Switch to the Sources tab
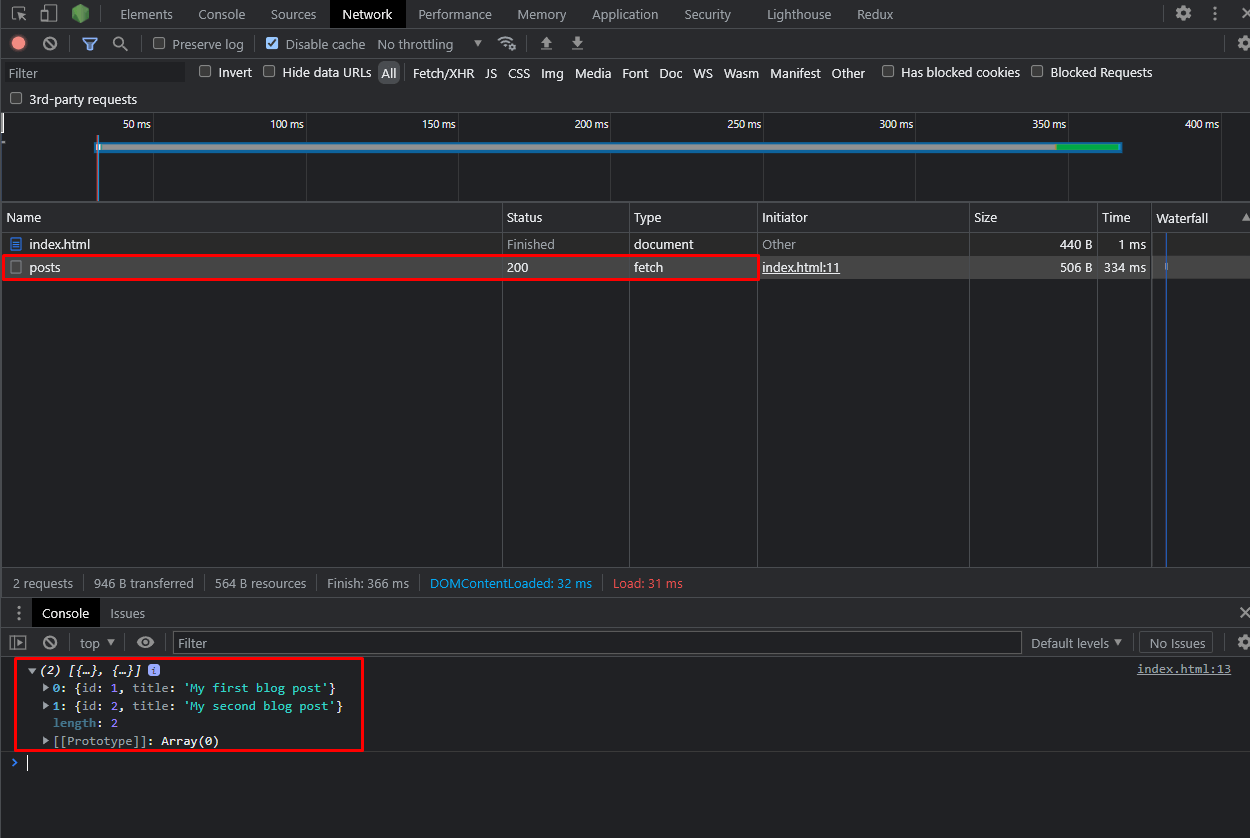The height and width of the screenshot is (838, 1250). click(293, 14)
